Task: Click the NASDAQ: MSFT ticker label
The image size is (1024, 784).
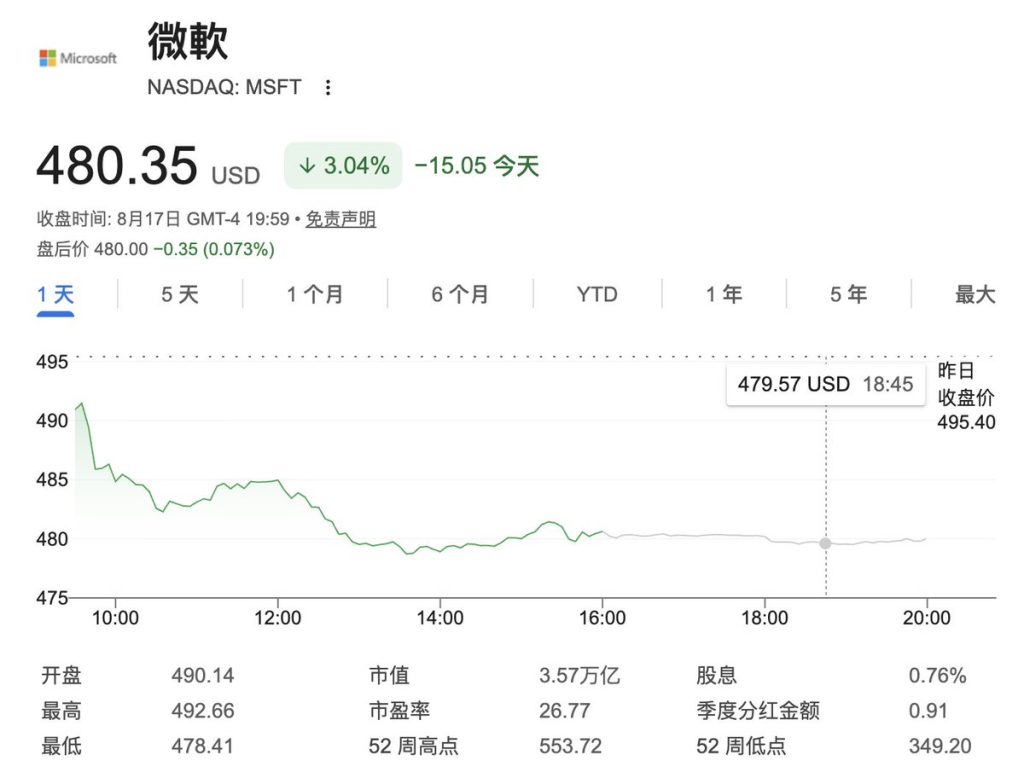Action: pyautogui.click(x=224, y=87)
